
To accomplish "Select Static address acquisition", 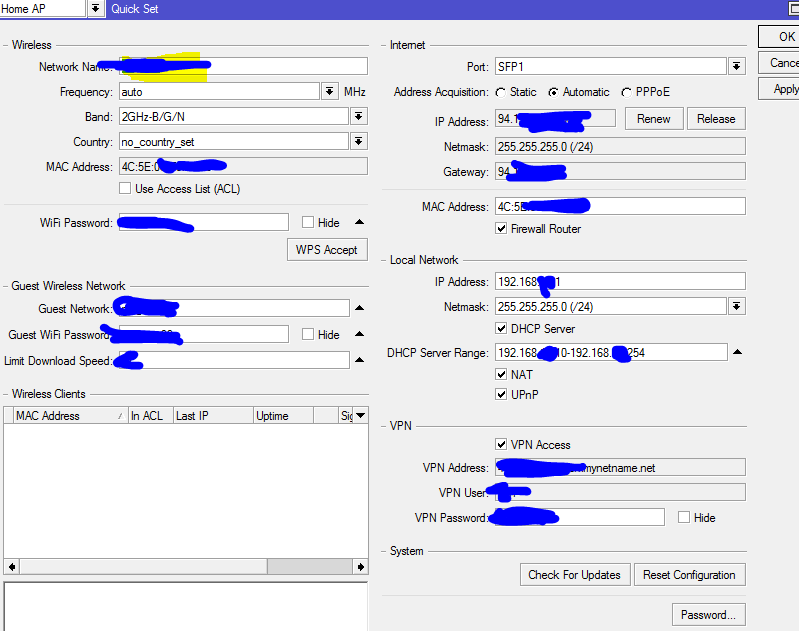I will (x=501, y=92).
